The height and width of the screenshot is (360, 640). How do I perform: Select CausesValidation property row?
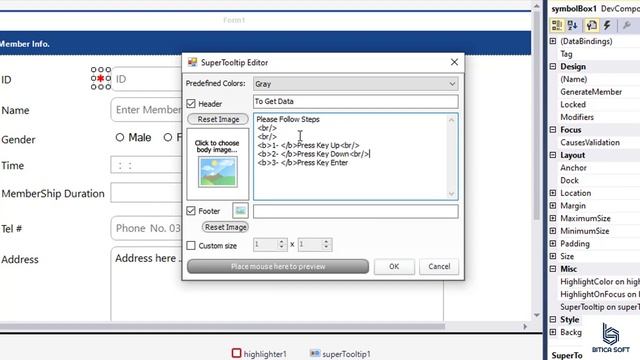coord(595,142)
